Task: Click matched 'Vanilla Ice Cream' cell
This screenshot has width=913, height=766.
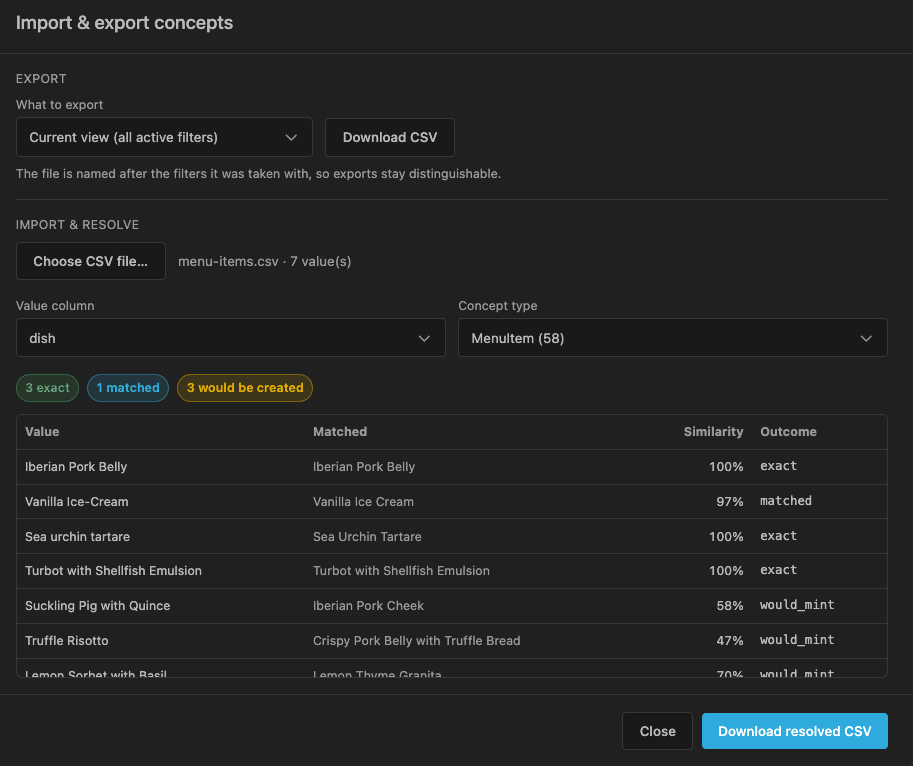Action: [x=363, y=502]
